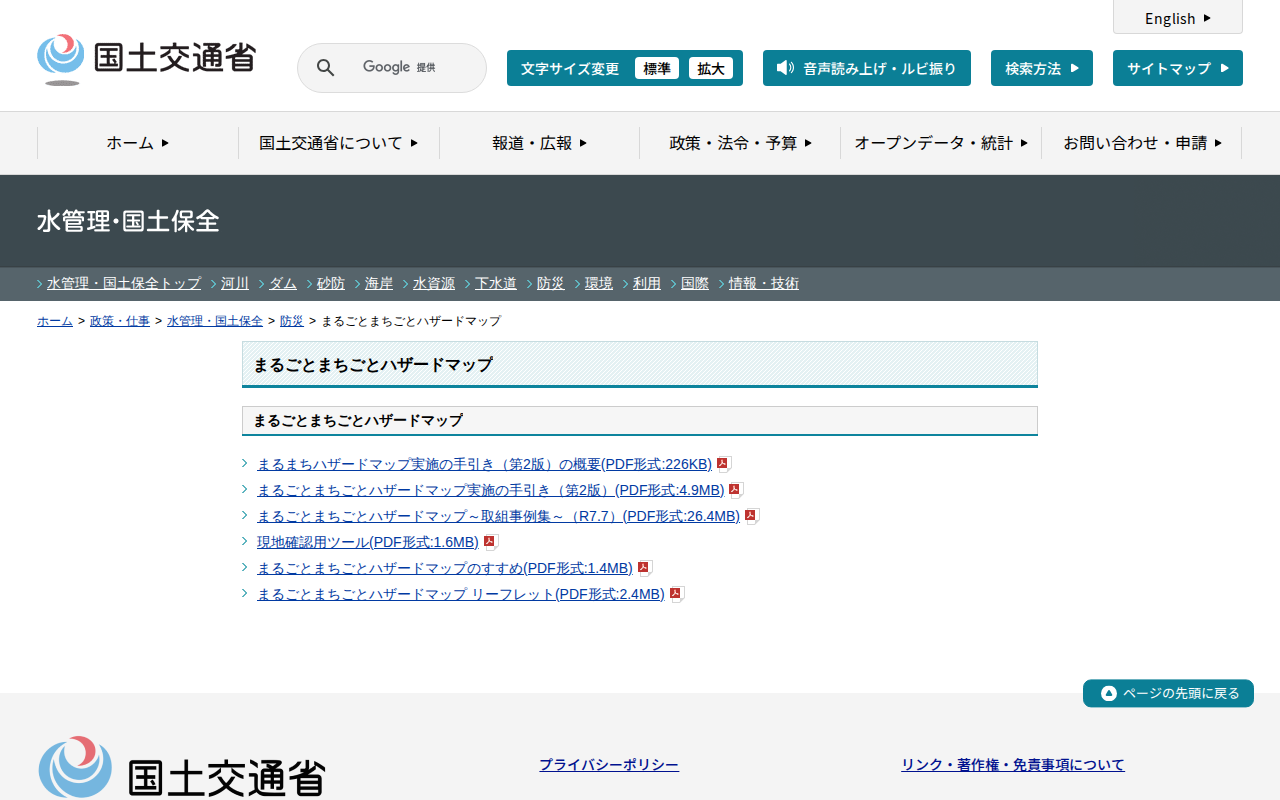Expand the 政策・法令・予算 menu
The image size is (1280, 800).
[740, 143]
